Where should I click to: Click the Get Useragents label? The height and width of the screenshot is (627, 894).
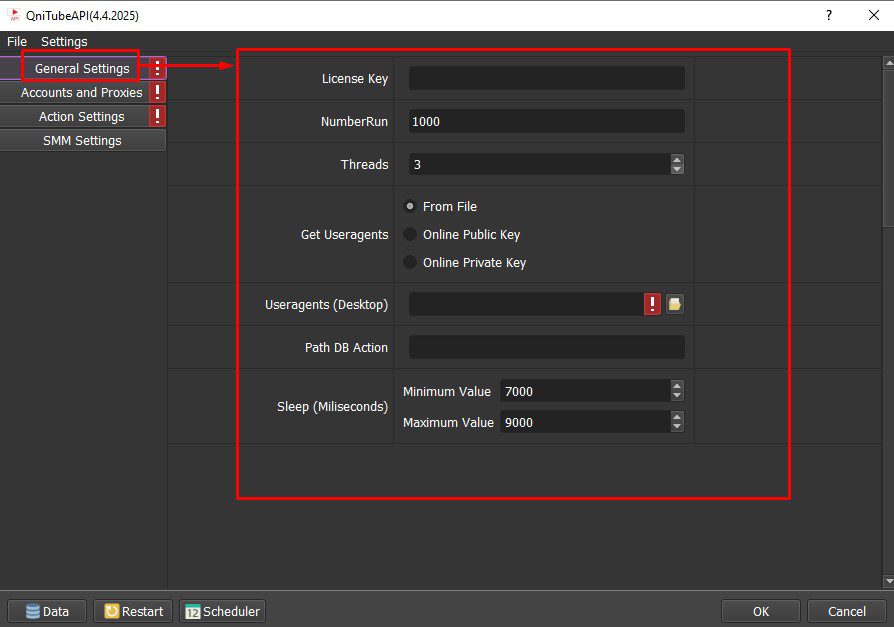click(x=344, y=235)
